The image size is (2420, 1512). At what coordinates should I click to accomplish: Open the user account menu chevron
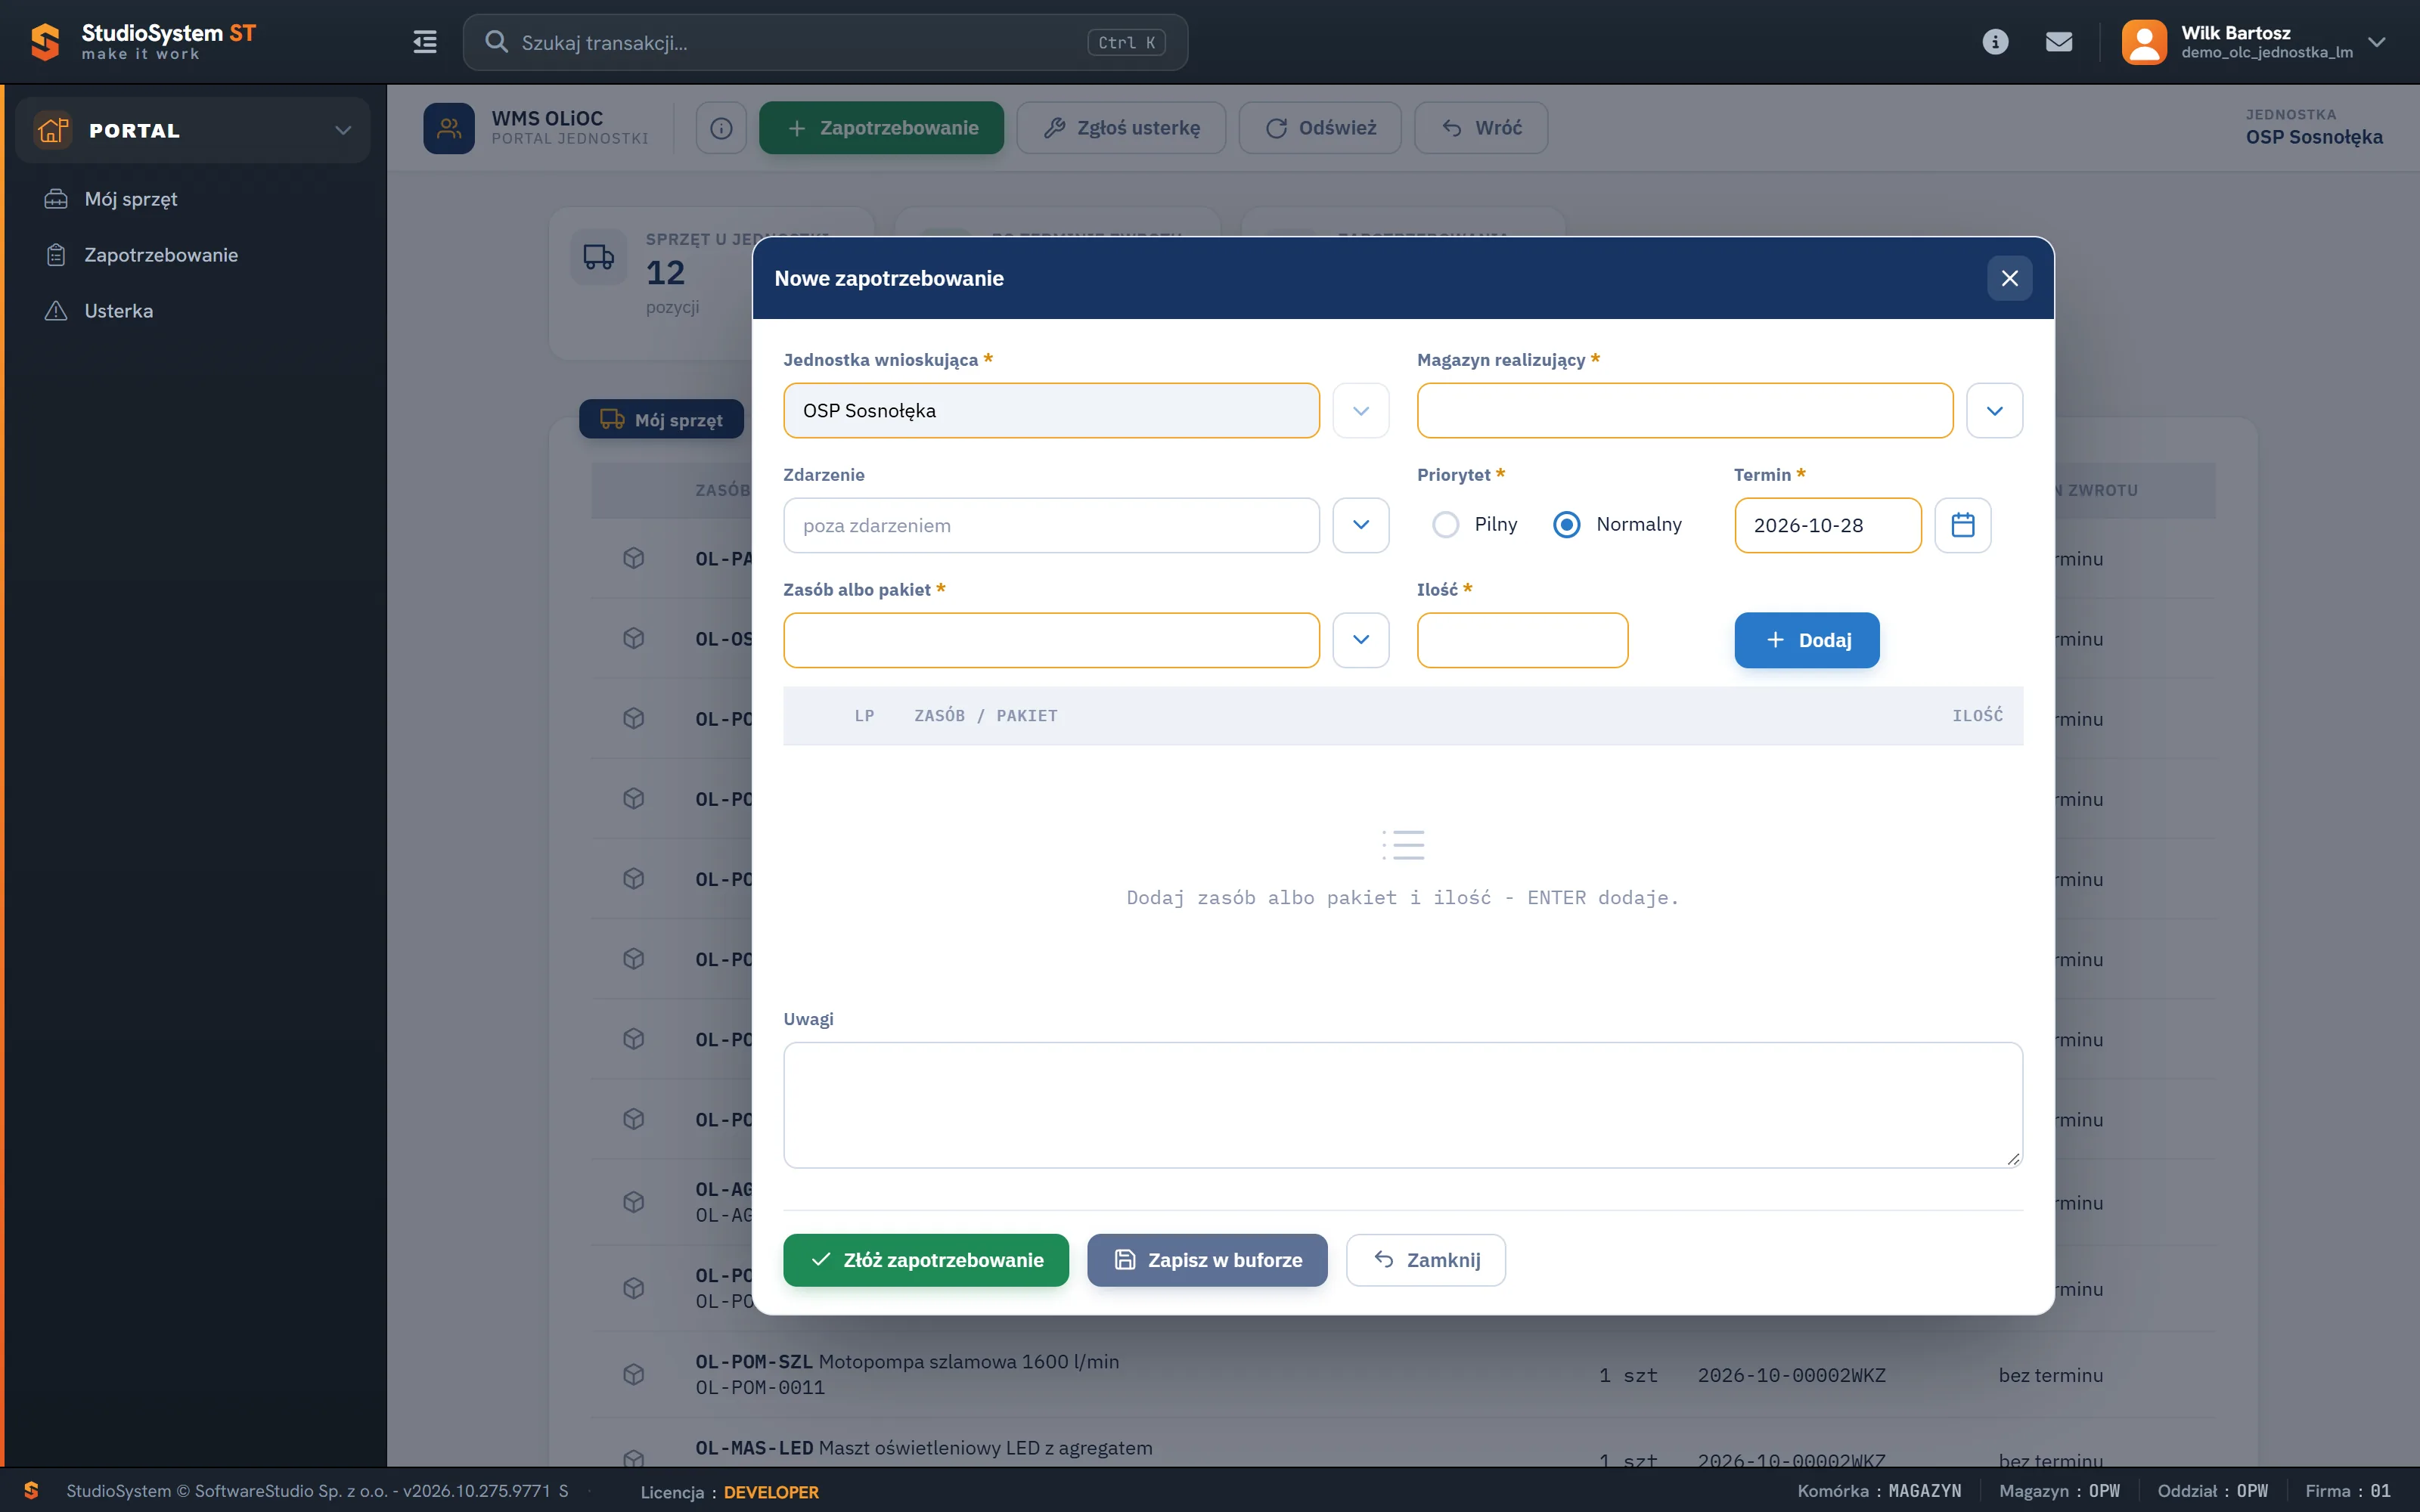point(2377,42)
